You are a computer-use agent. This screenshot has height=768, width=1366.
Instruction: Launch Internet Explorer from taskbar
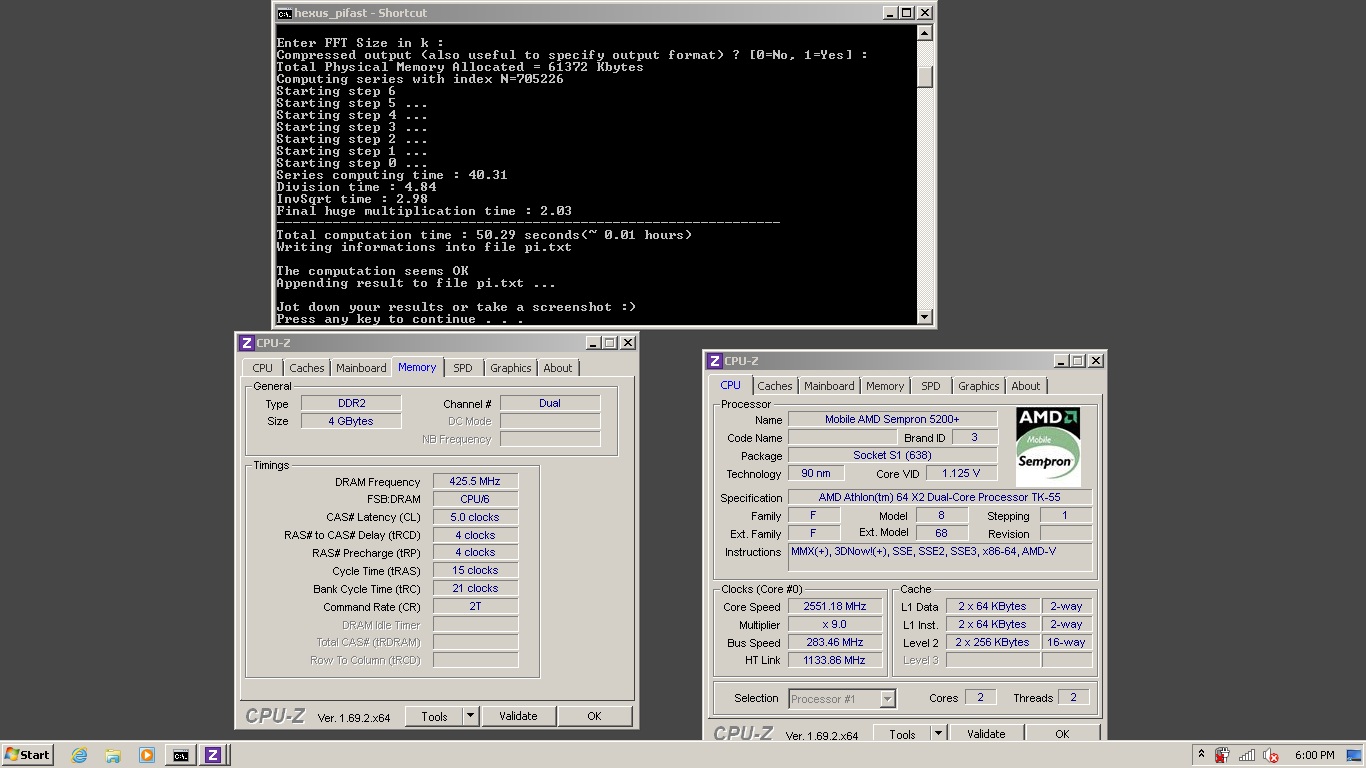(x=79, y=755)
